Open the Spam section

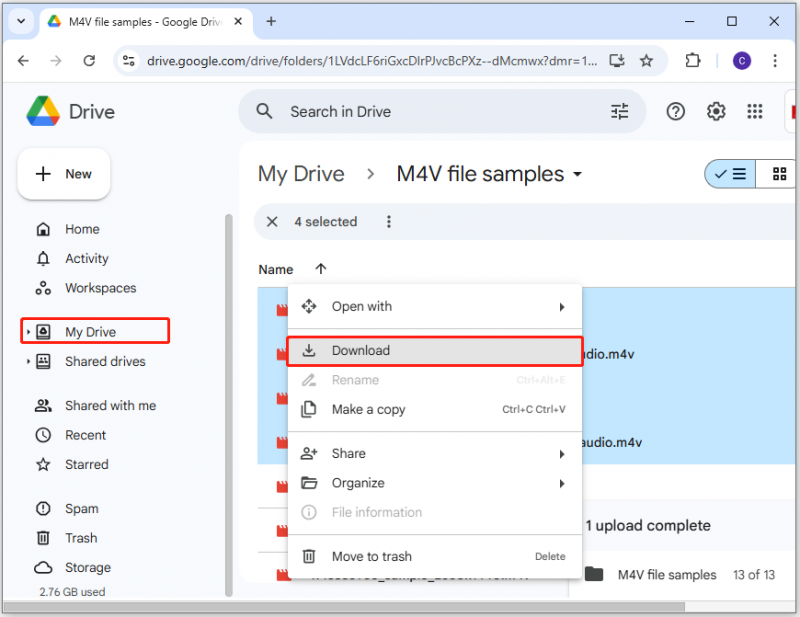click(x=81, y=509)
